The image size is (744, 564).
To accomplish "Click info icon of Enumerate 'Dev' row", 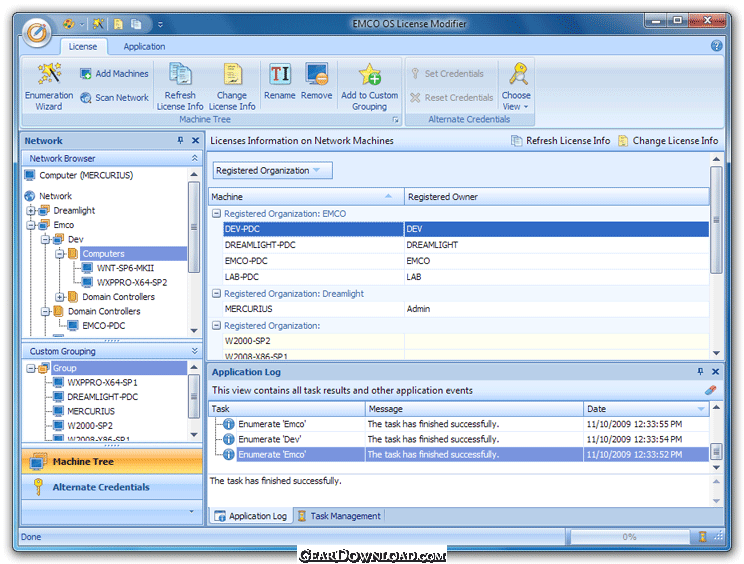I will 229,439.
